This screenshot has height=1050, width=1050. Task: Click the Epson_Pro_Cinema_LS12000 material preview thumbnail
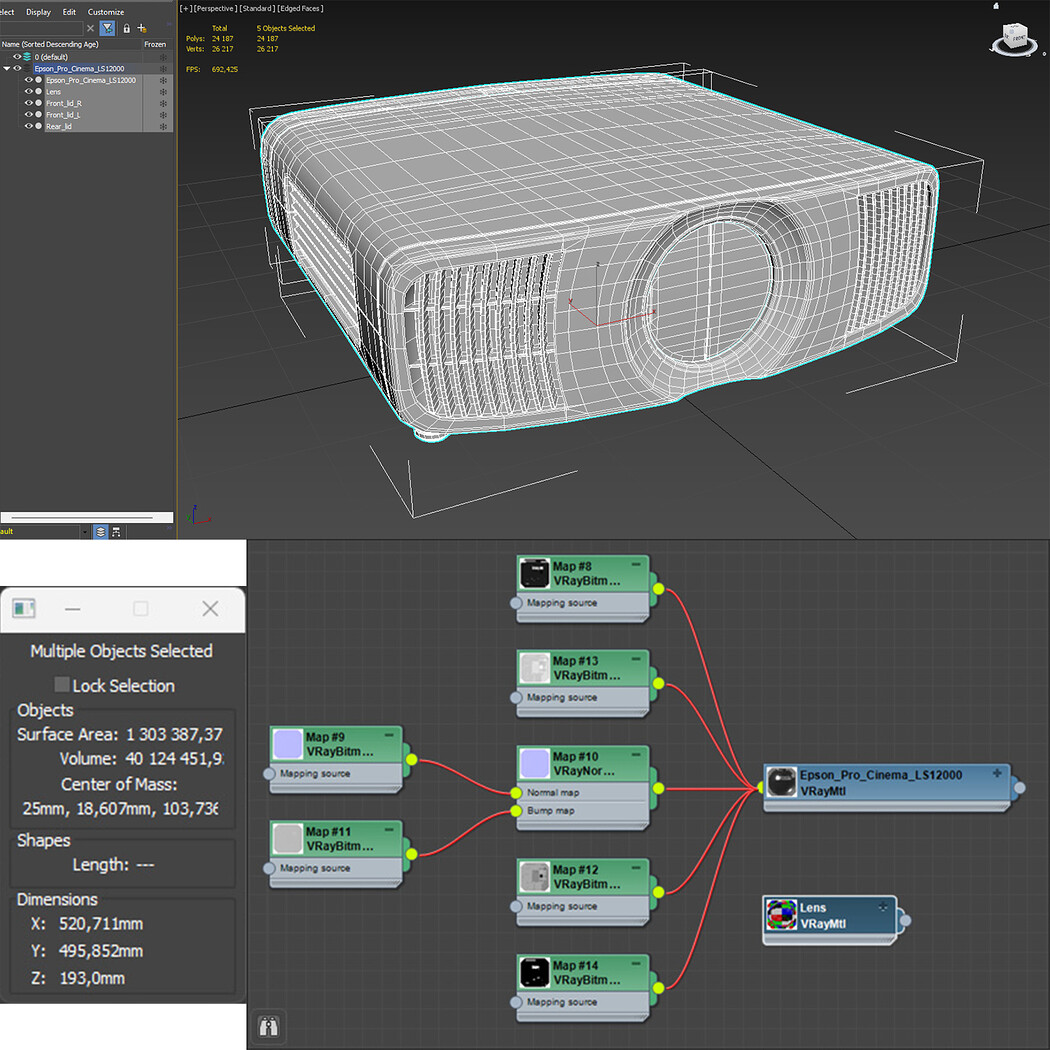click(x=781, y=782)
